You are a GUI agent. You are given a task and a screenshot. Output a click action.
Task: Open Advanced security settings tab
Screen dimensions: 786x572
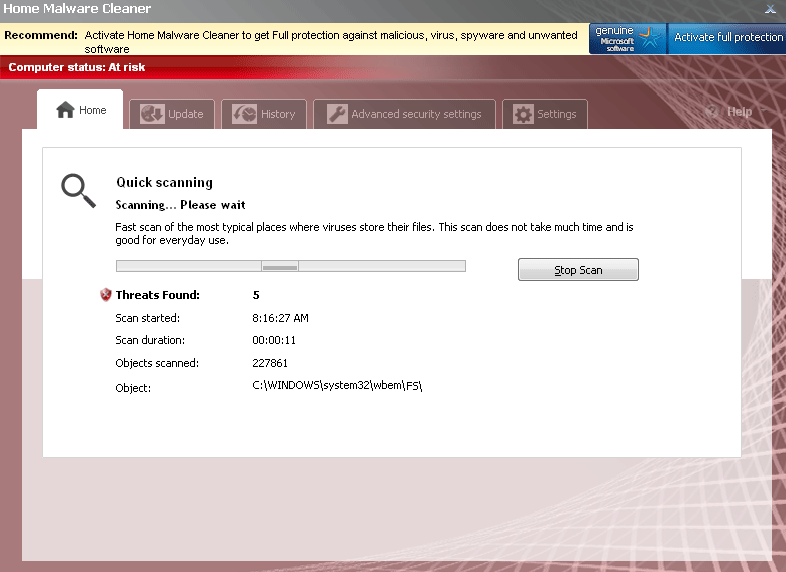416,114
